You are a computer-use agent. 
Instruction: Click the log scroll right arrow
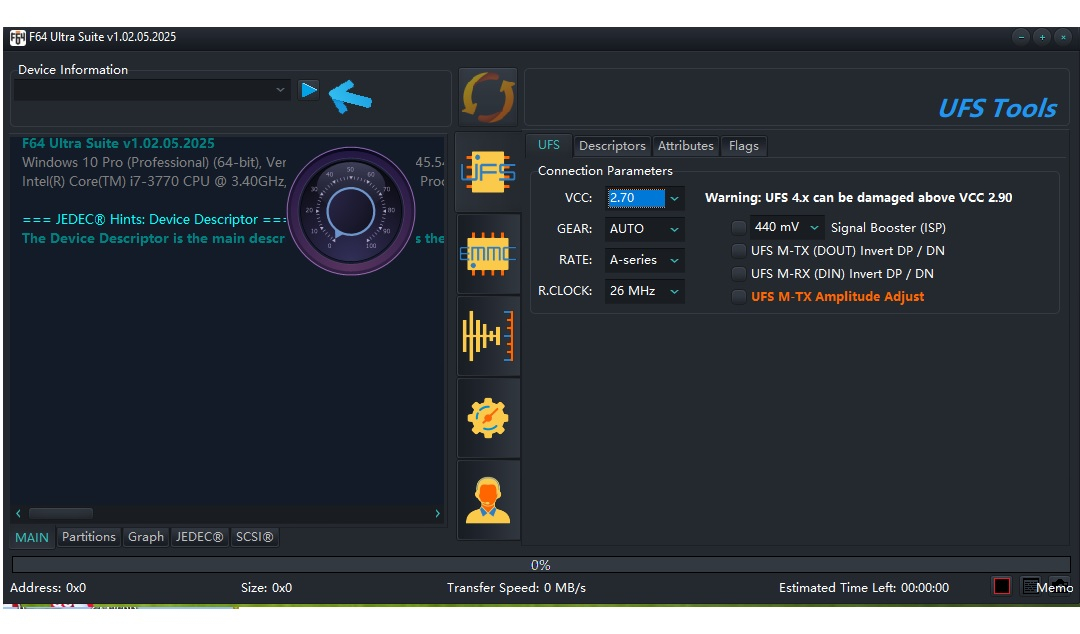tap(437, 513)
